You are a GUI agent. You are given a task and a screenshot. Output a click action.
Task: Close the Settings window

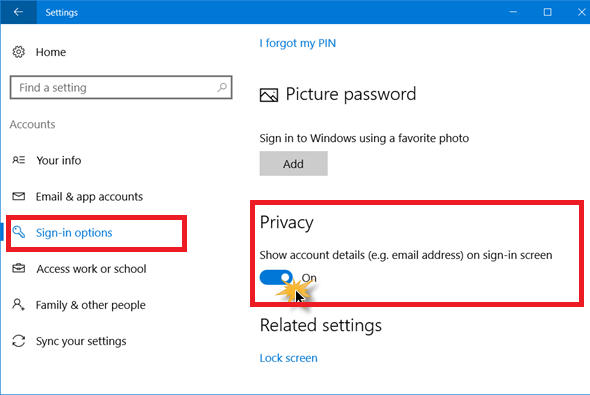click(581, 12)
